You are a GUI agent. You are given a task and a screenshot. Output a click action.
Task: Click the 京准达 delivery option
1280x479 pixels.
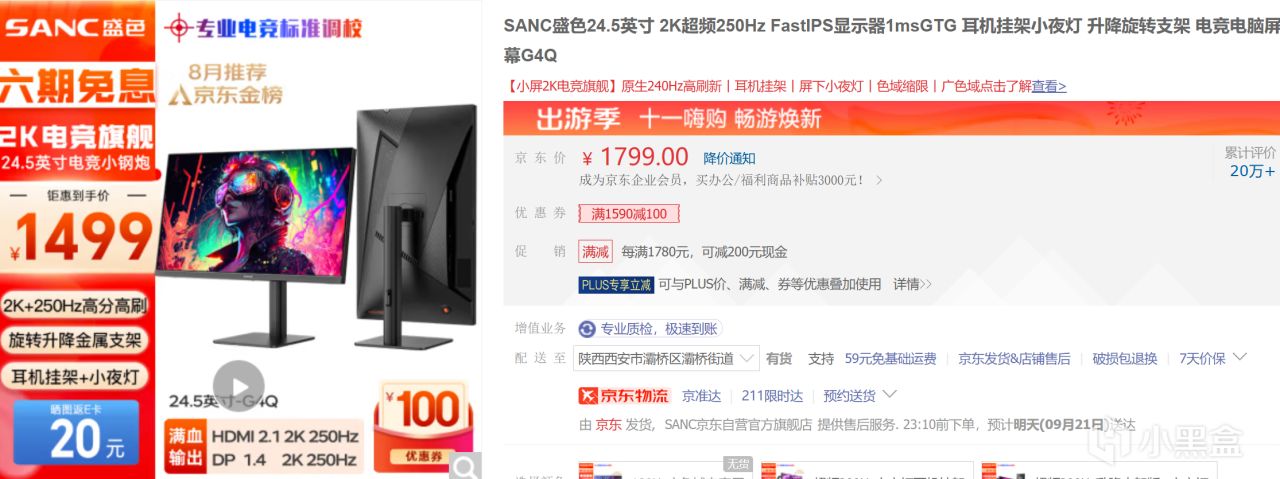tap(700, 395)
